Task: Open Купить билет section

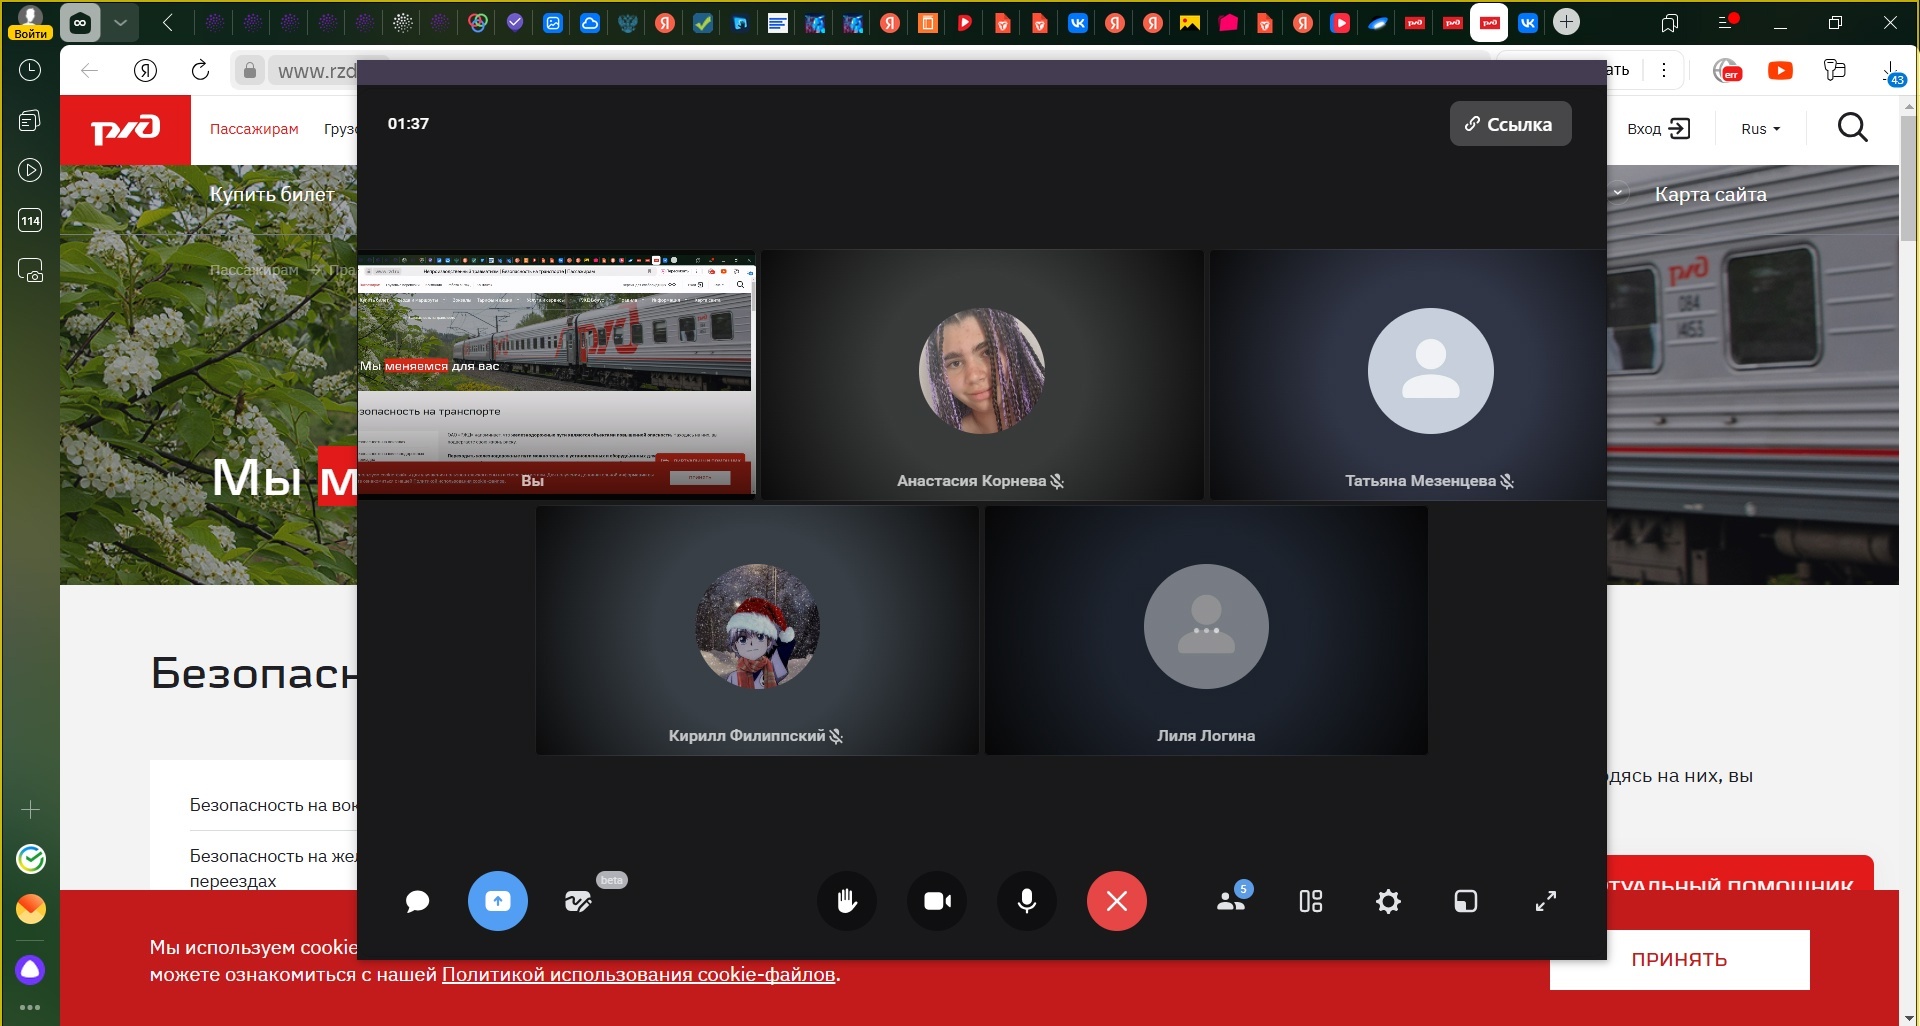Action: pos(272,194)
